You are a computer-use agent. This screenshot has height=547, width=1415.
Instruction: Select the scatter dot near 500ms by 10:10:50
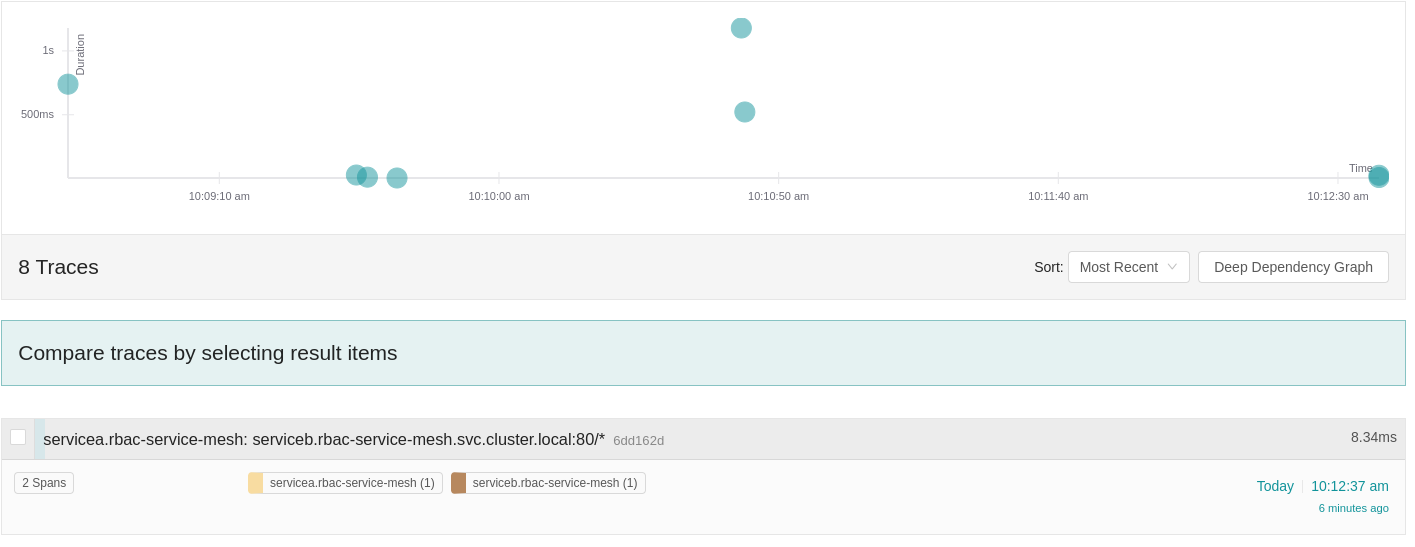pos(745,112)
